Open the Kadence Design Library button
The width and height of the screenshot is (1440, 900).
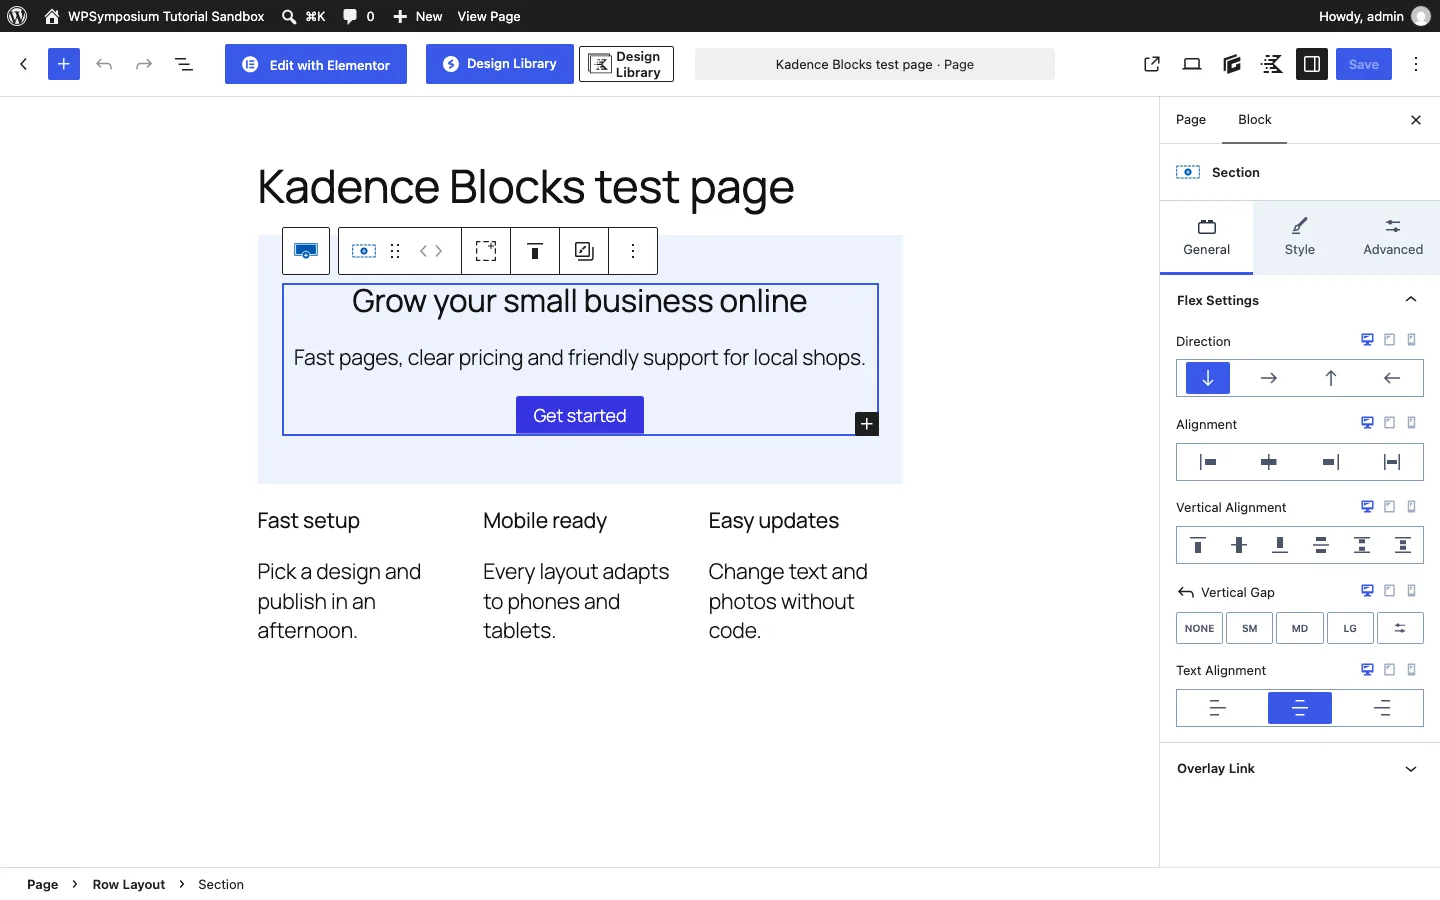(626, 64)
